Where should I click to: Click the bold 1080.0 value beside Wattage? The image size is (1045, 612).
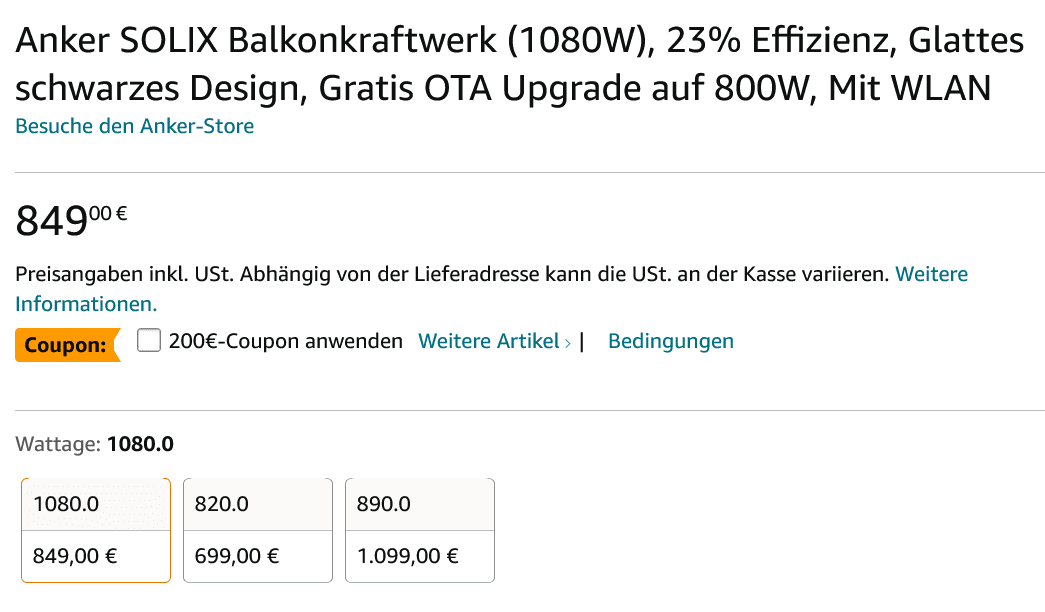click(x=140, y=443)
